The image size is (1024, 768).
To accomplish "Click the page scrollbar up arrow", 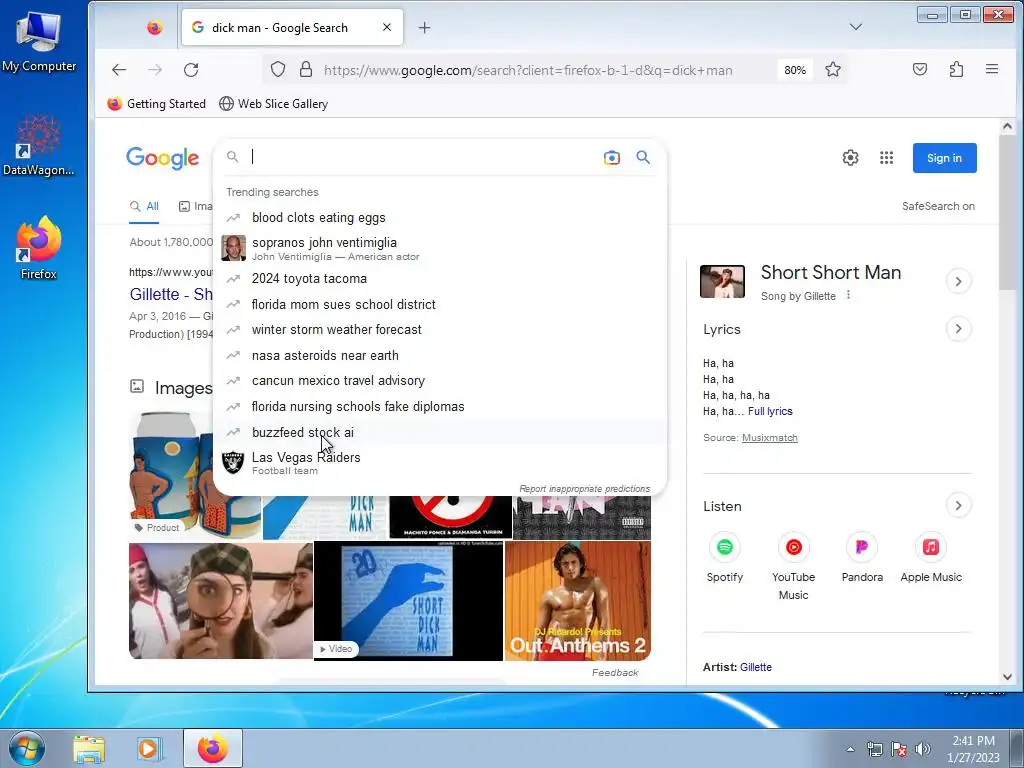I will click(x=1007, y=126).
